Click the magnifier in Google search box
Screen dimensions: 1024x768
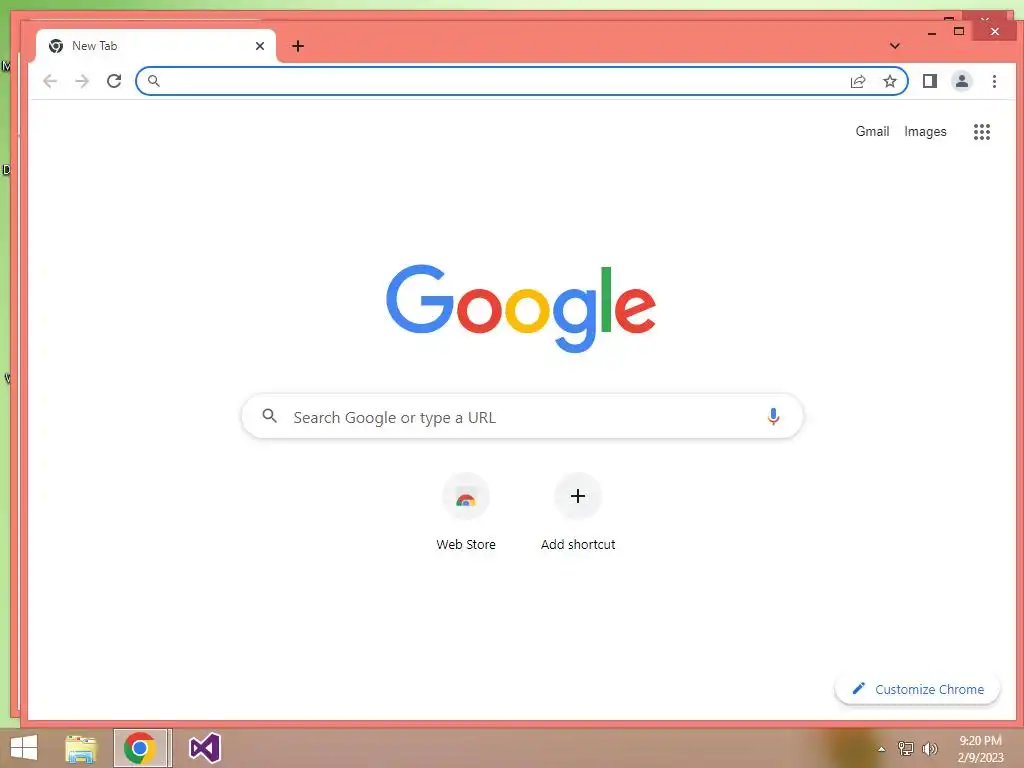point(269,415)
